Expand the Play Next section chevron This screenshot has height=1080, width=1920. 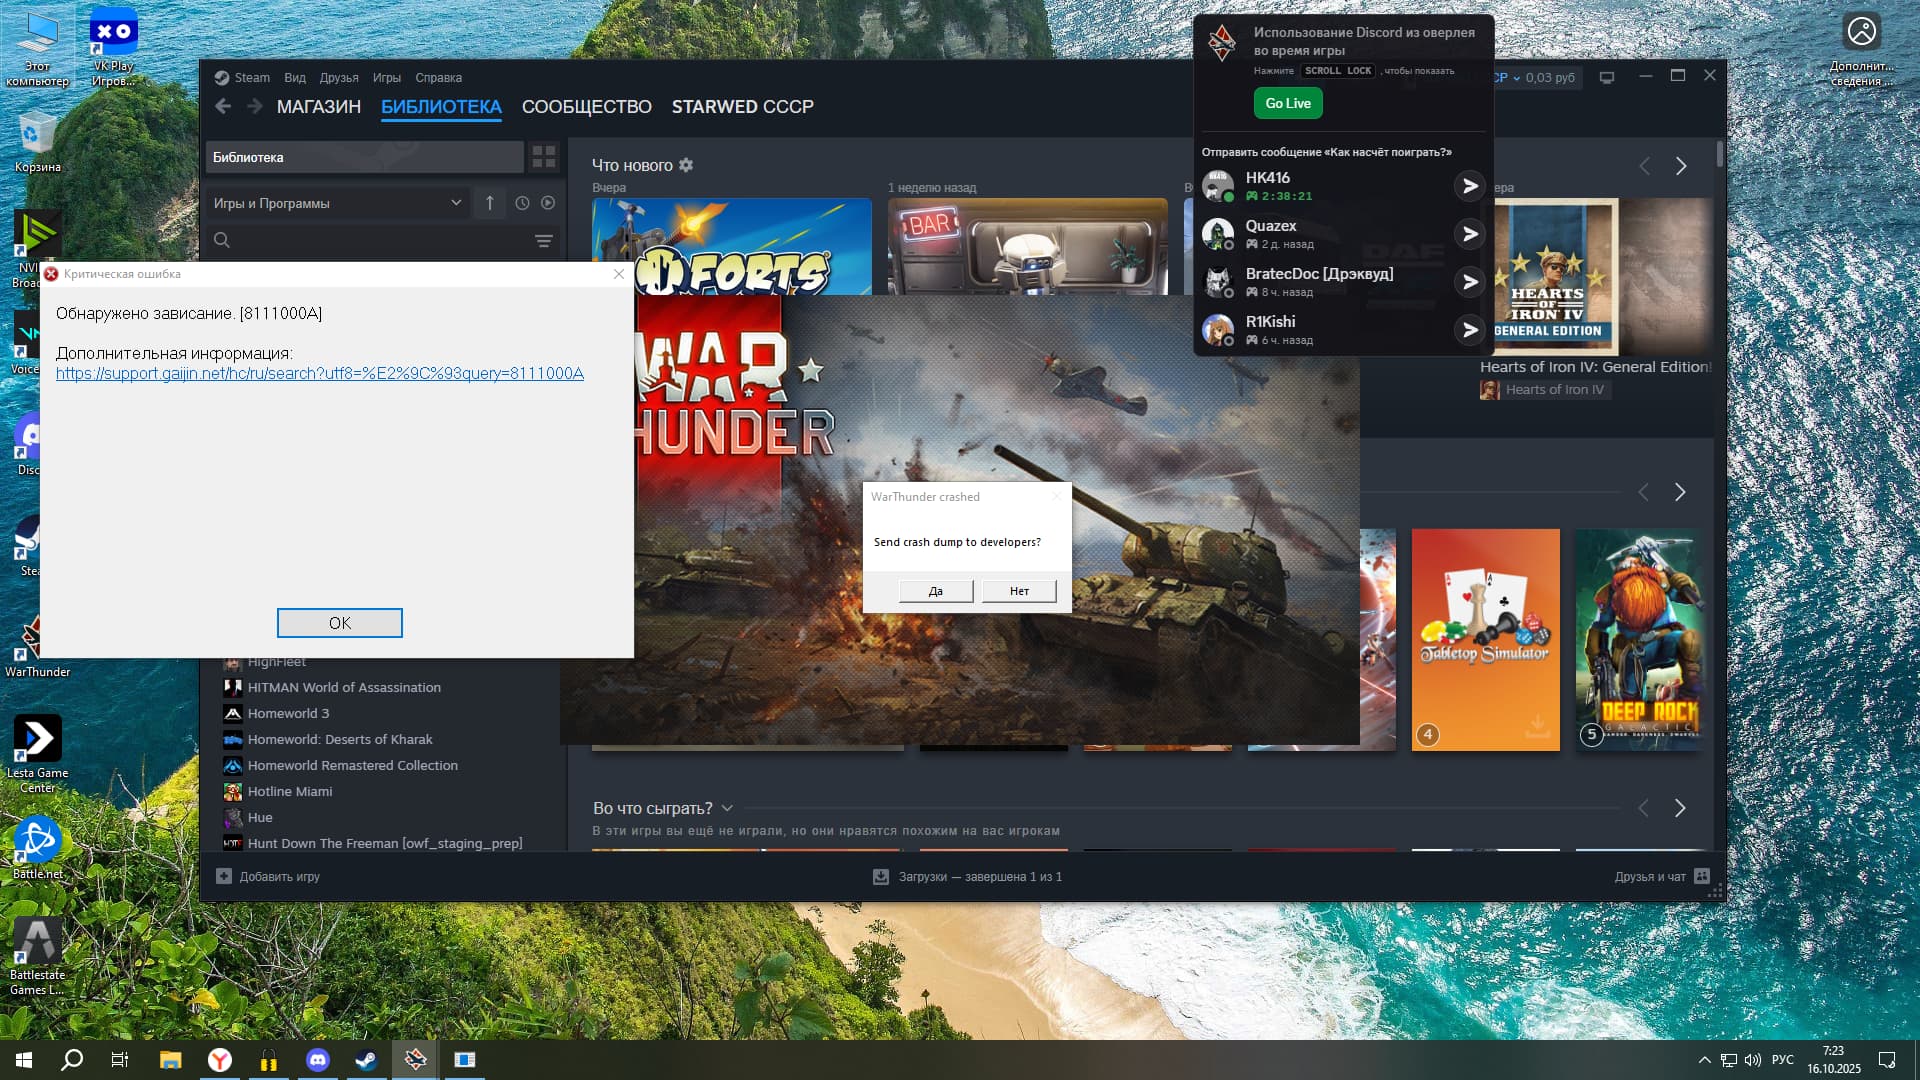(727, 808)
